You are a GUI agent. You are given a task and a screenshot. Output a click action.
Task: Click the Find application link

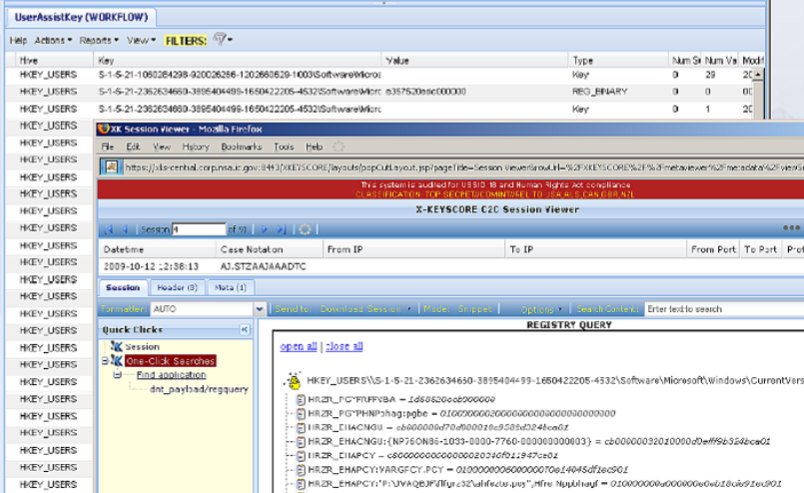click(x=171, y=375)
